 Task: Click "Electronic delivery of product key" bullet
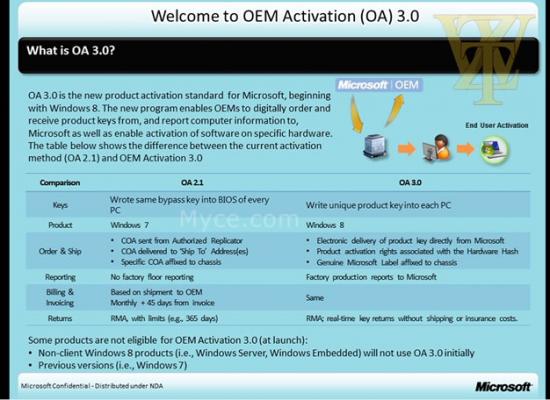click(x=410, y=241)
